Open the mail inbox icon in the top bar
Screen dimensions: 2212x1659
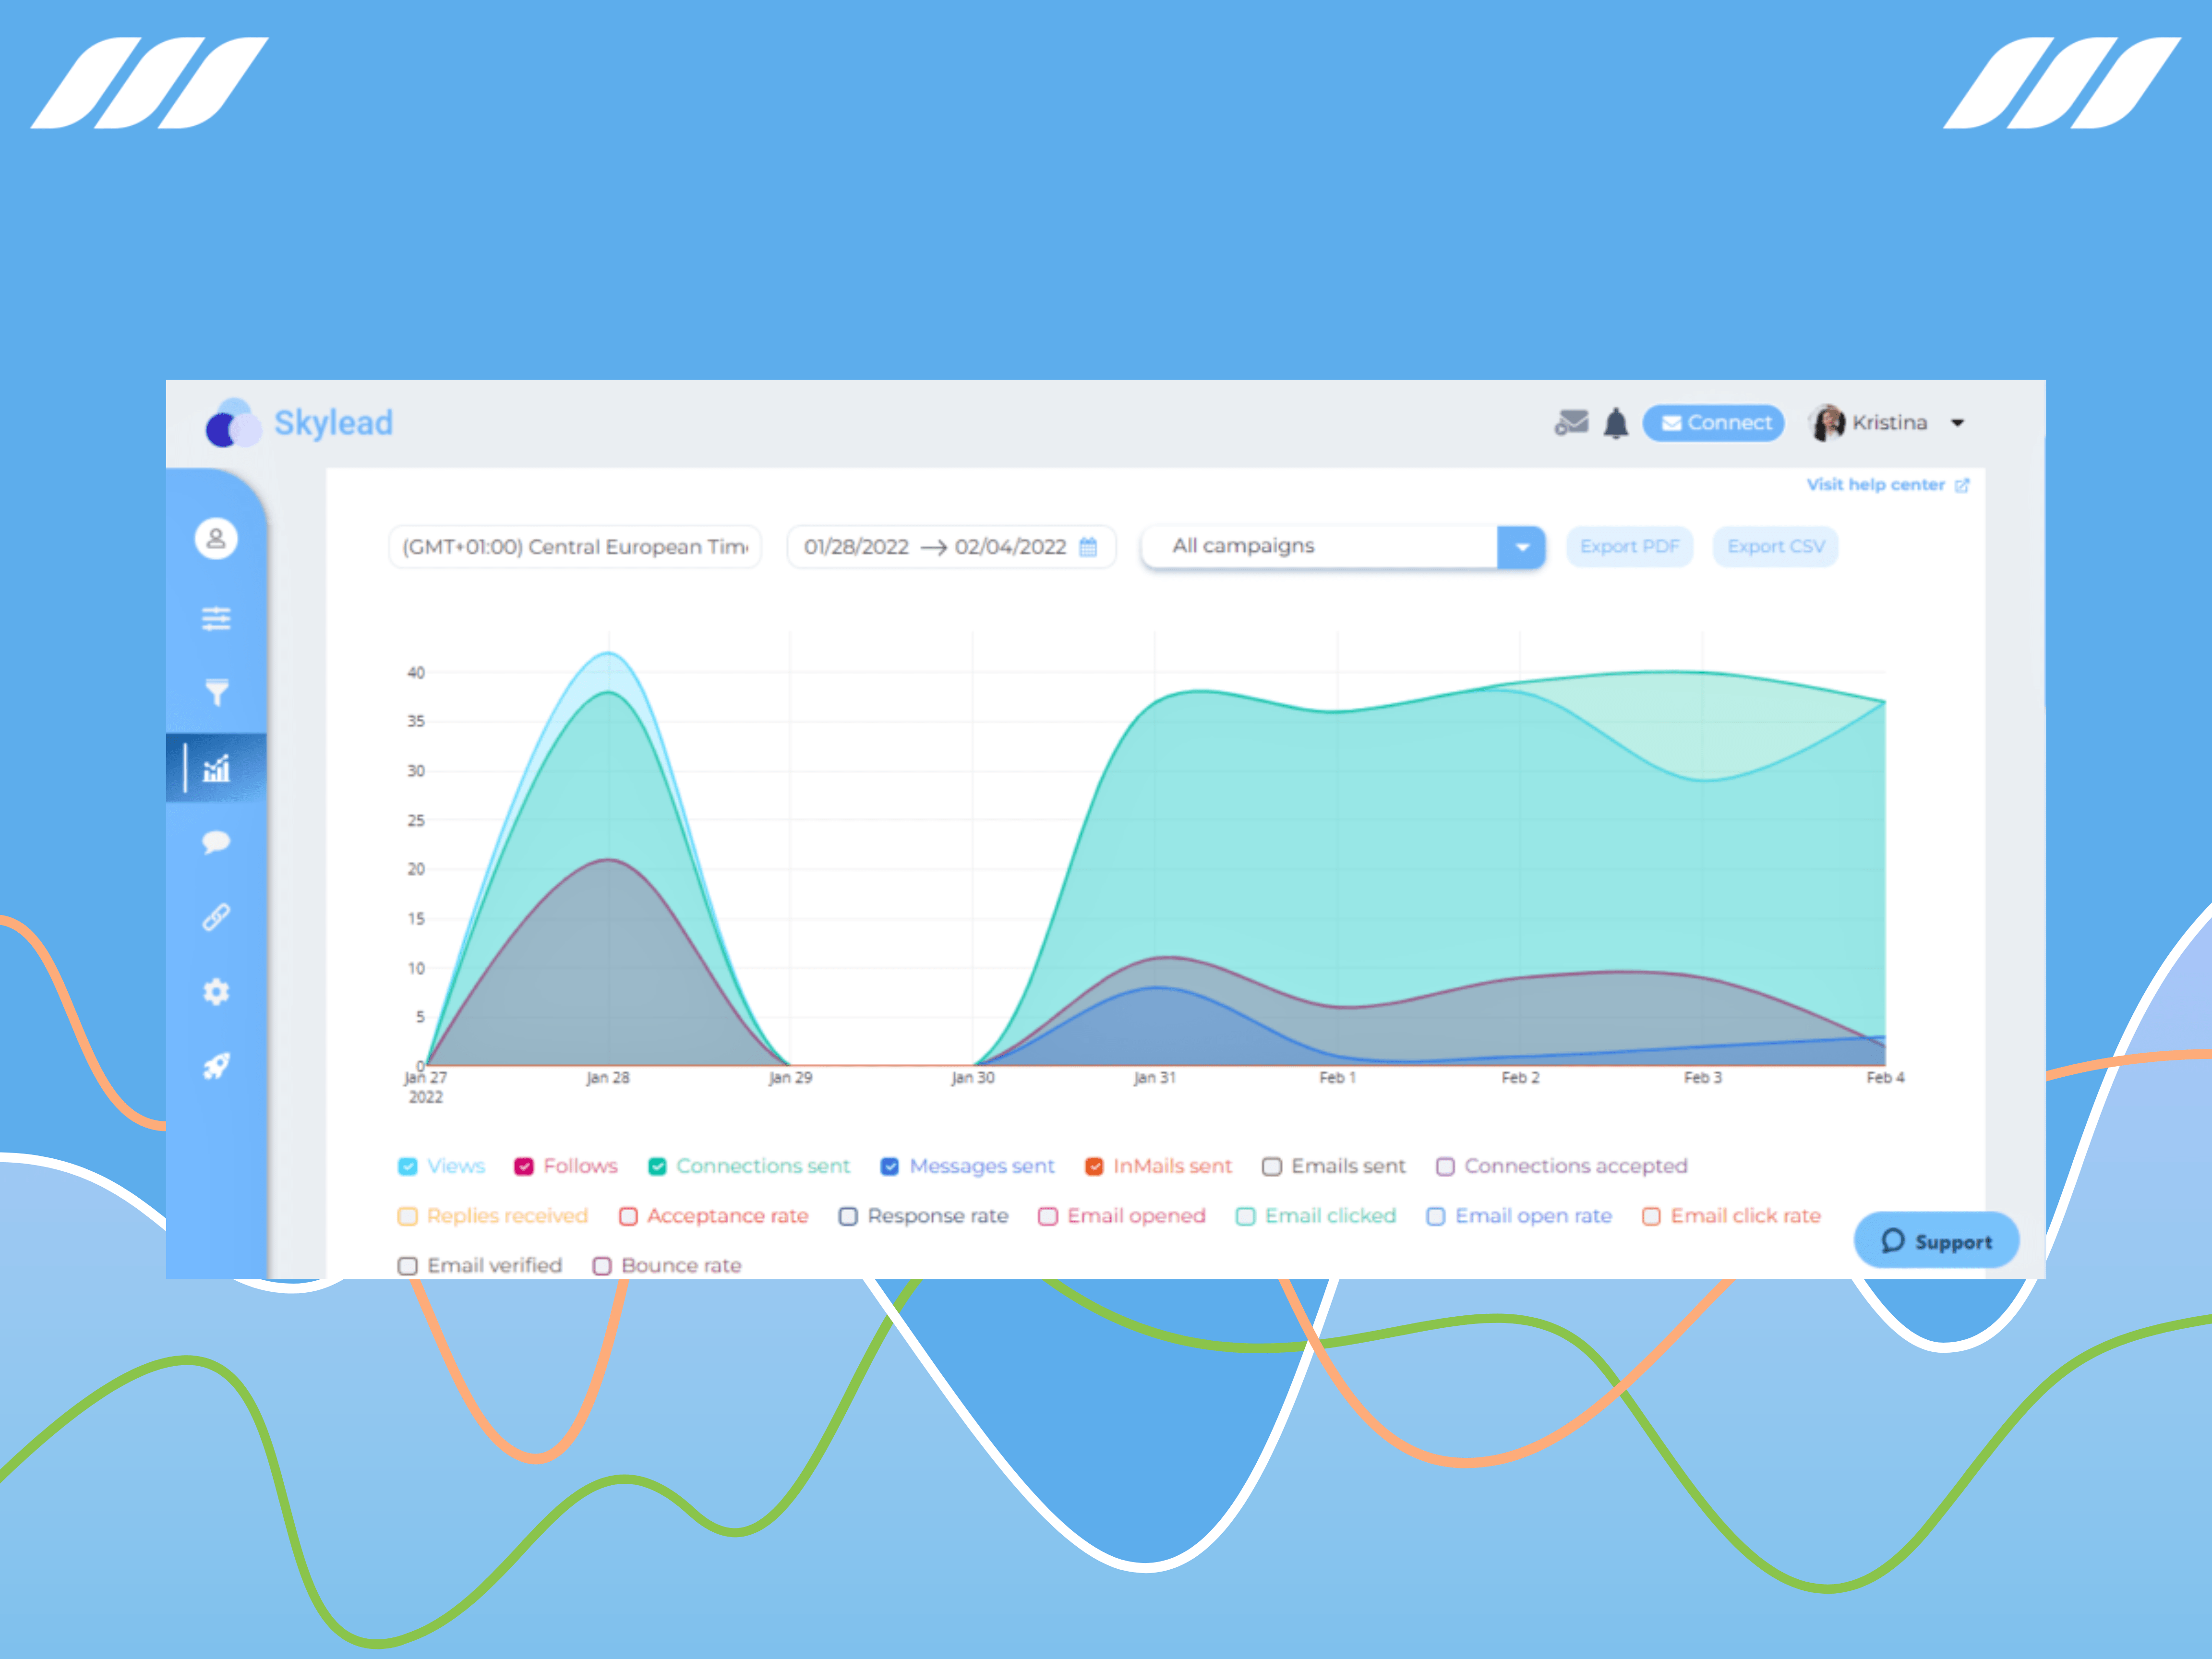[x=1572, y=423]
